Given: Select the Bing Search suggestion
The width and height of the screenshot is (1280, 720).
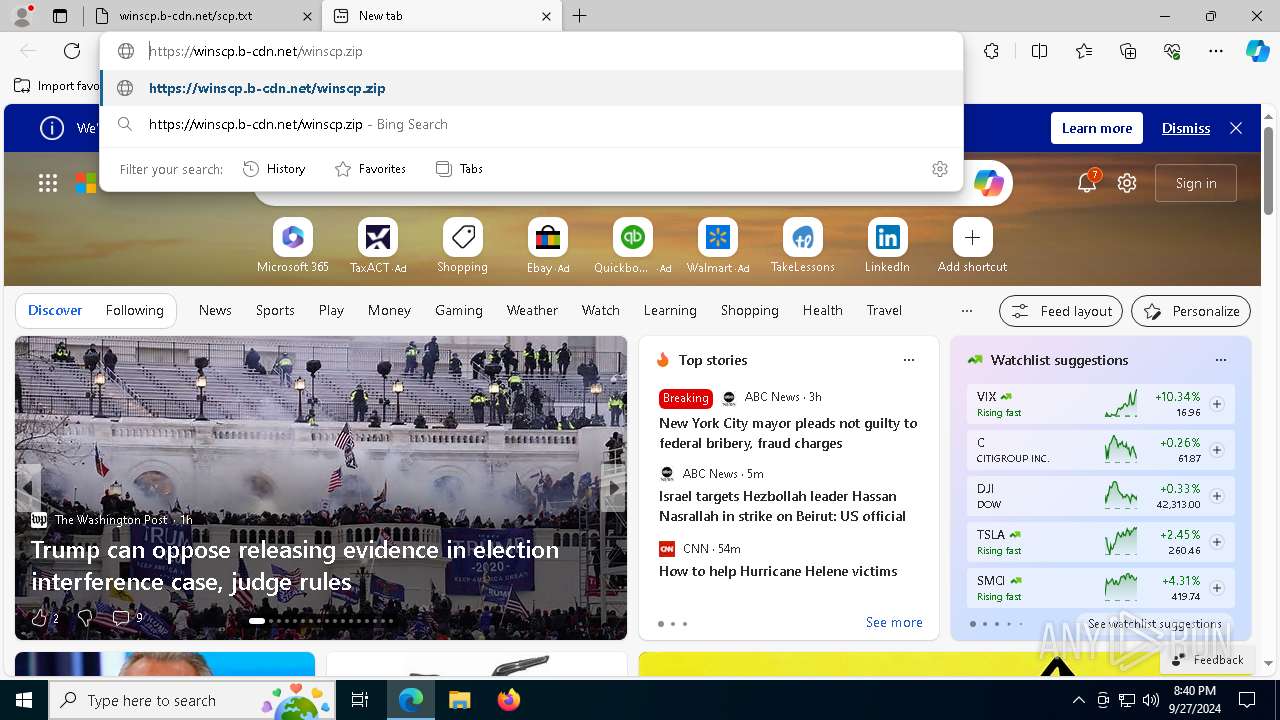Looking at the screenshot, I should 532,124.
